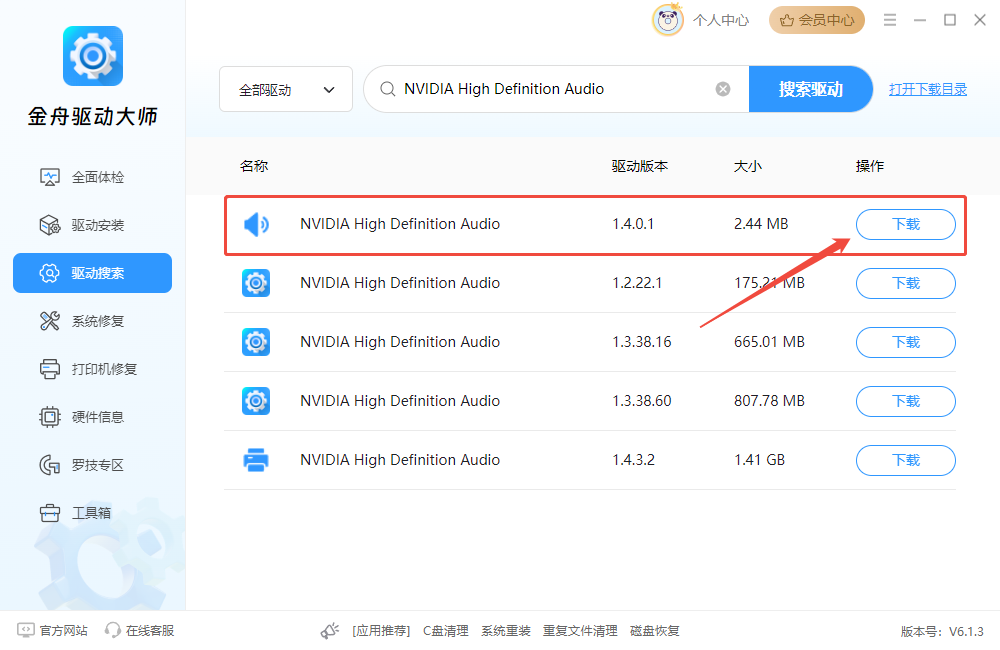
Task: Select driver name in 1.3.38.16 row
Action: (400, 342)
